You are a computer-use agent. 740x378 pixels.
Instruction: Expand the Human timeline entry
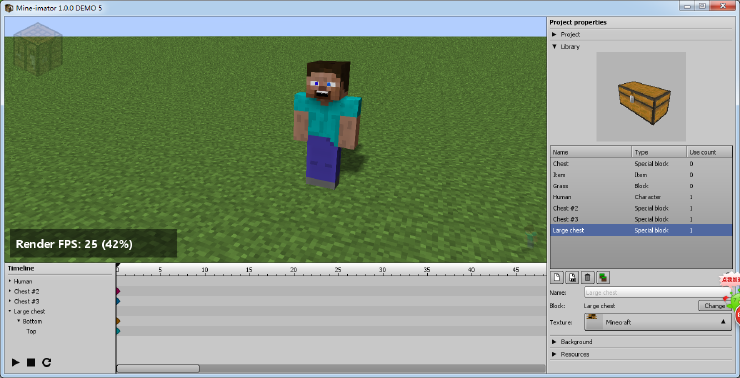(10, 281)
